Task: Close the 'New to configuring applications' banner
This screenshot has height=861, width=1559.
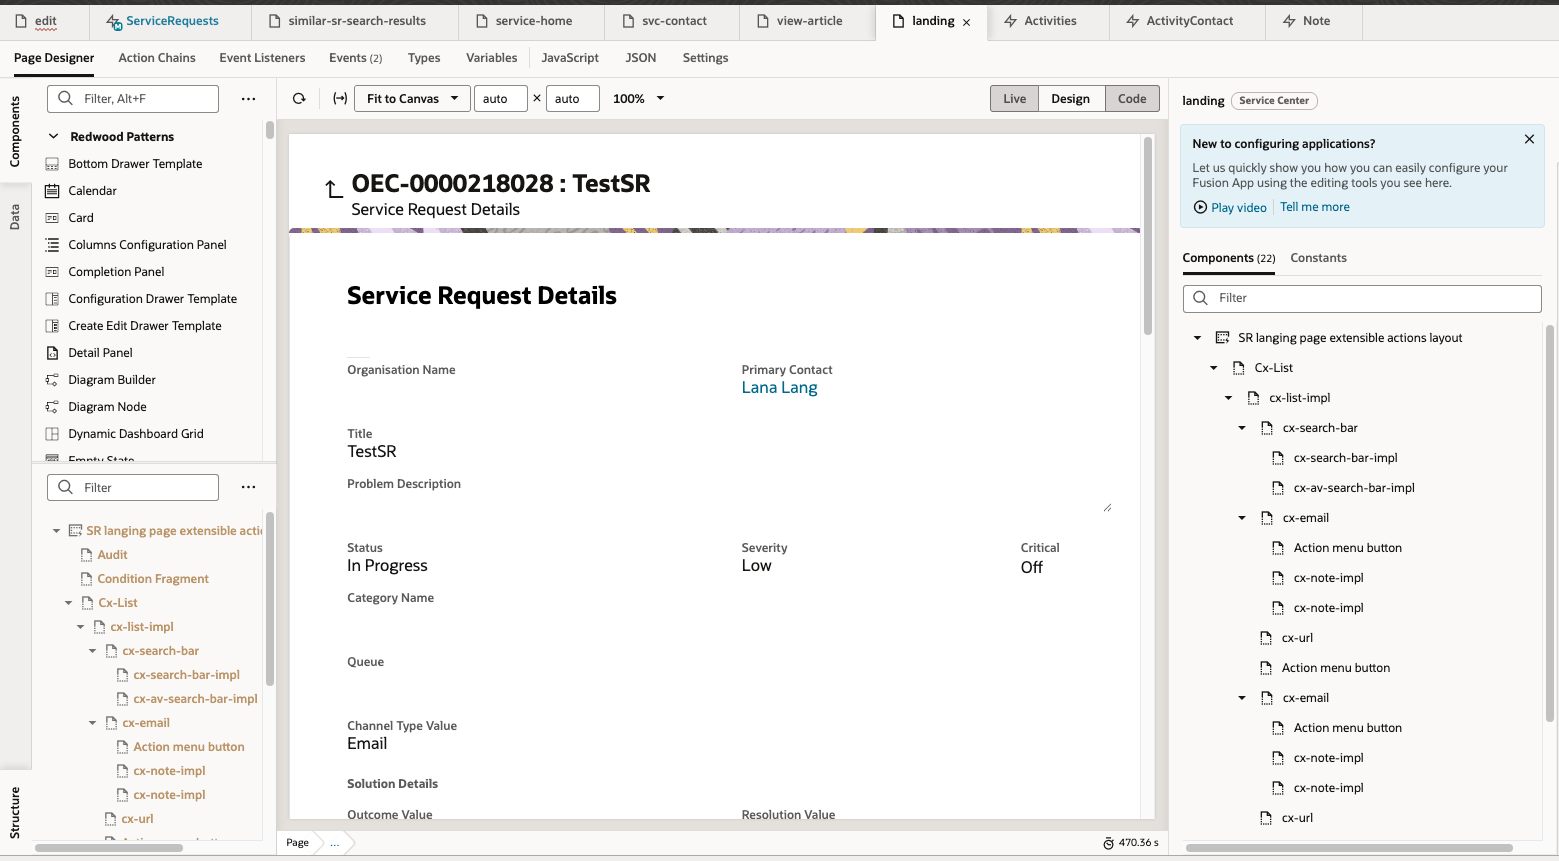Action: click(x=1528, y=140)
